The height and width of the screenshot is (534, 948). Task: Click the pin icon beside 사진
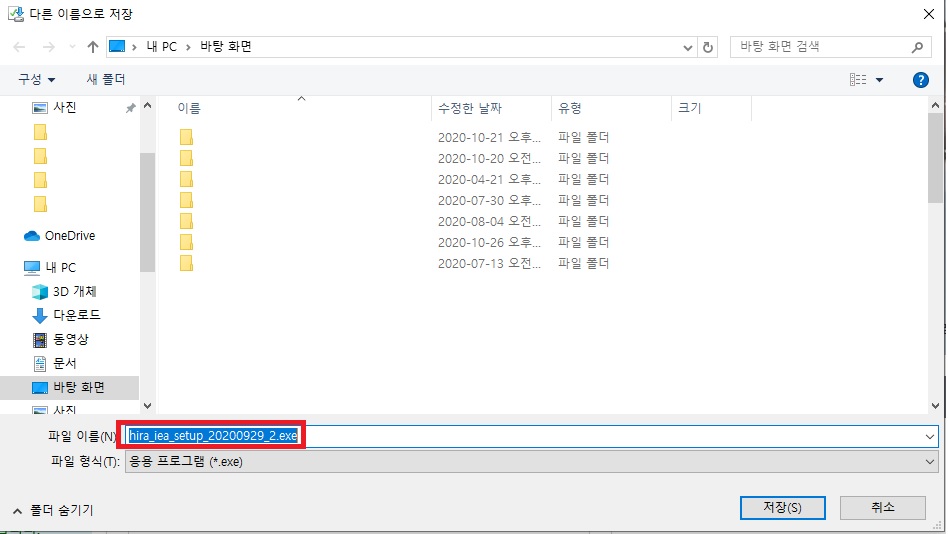(x=130, y=108)
